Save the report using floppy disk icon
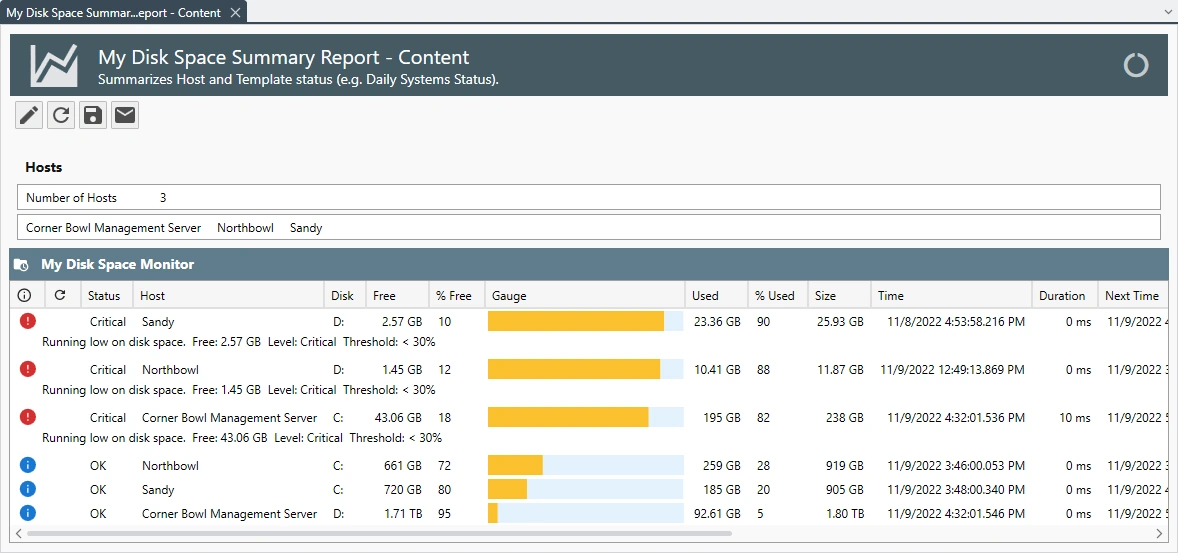 point(93,116)
